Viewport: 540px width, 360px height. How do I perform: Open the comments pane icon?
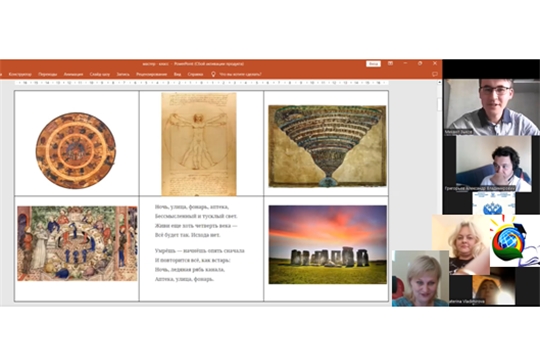[435, 74]
